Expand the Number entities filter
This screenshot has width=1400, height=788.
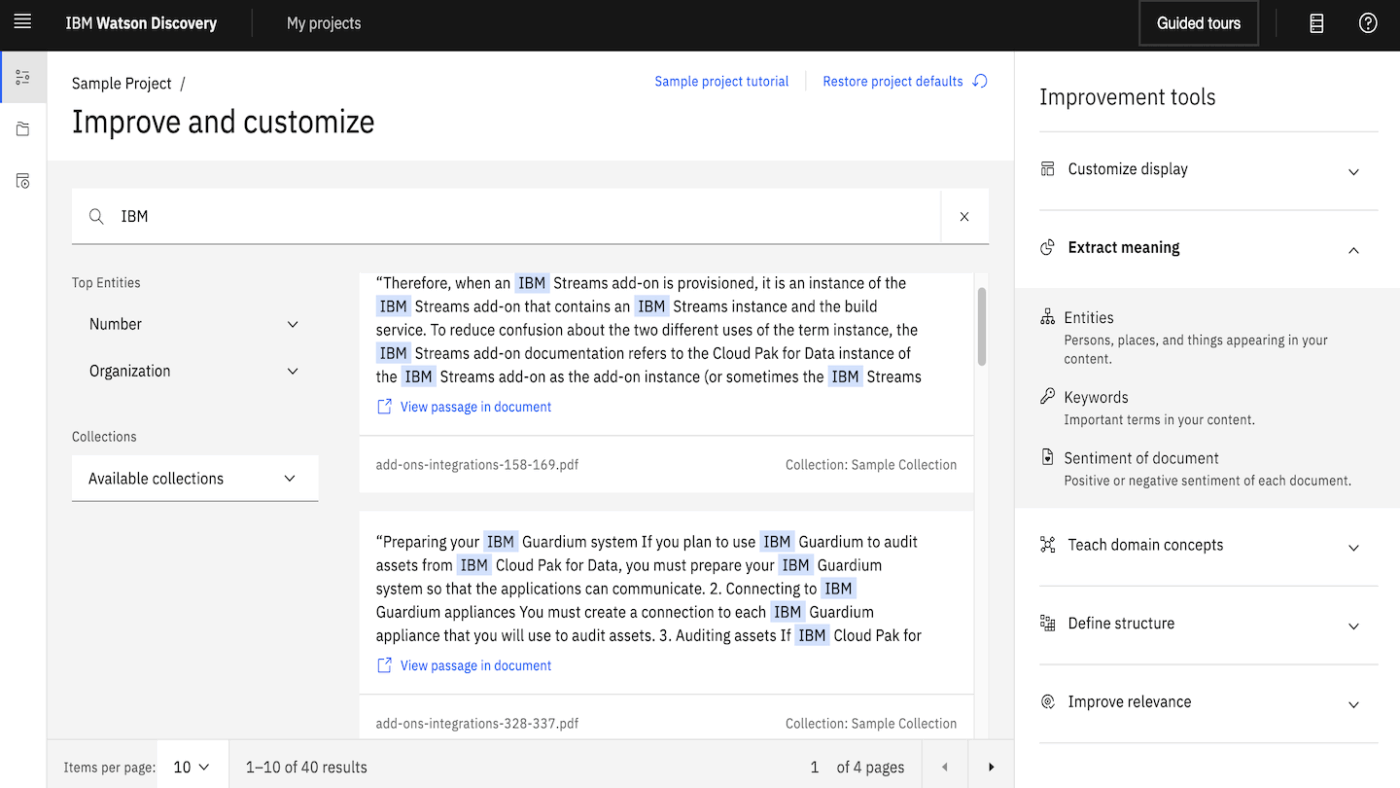293,324
